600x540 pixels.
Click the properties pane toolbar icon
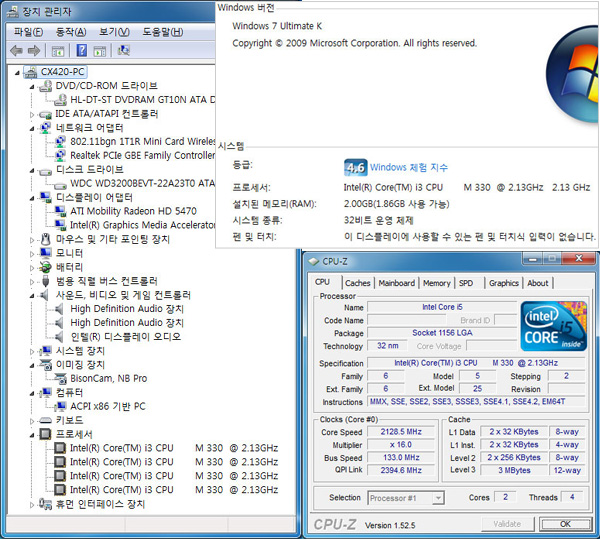click(x=100, y=50)
